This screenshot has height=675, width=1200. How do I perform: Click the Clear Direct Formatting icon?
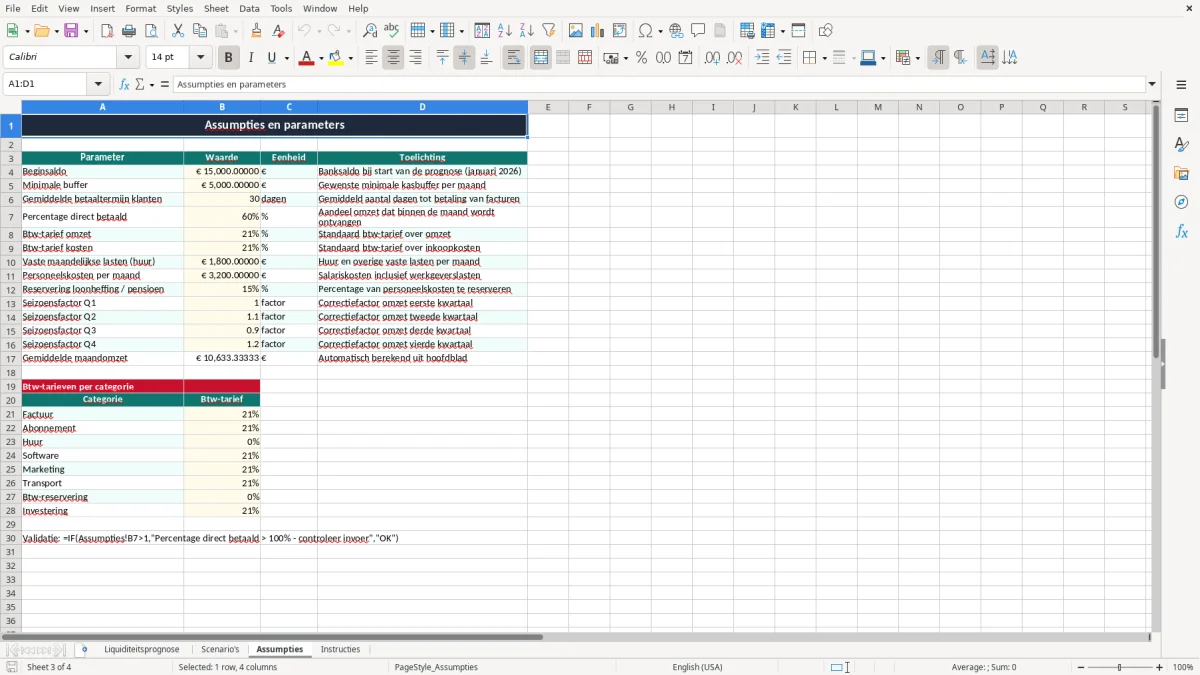click(x=279, y=31)
